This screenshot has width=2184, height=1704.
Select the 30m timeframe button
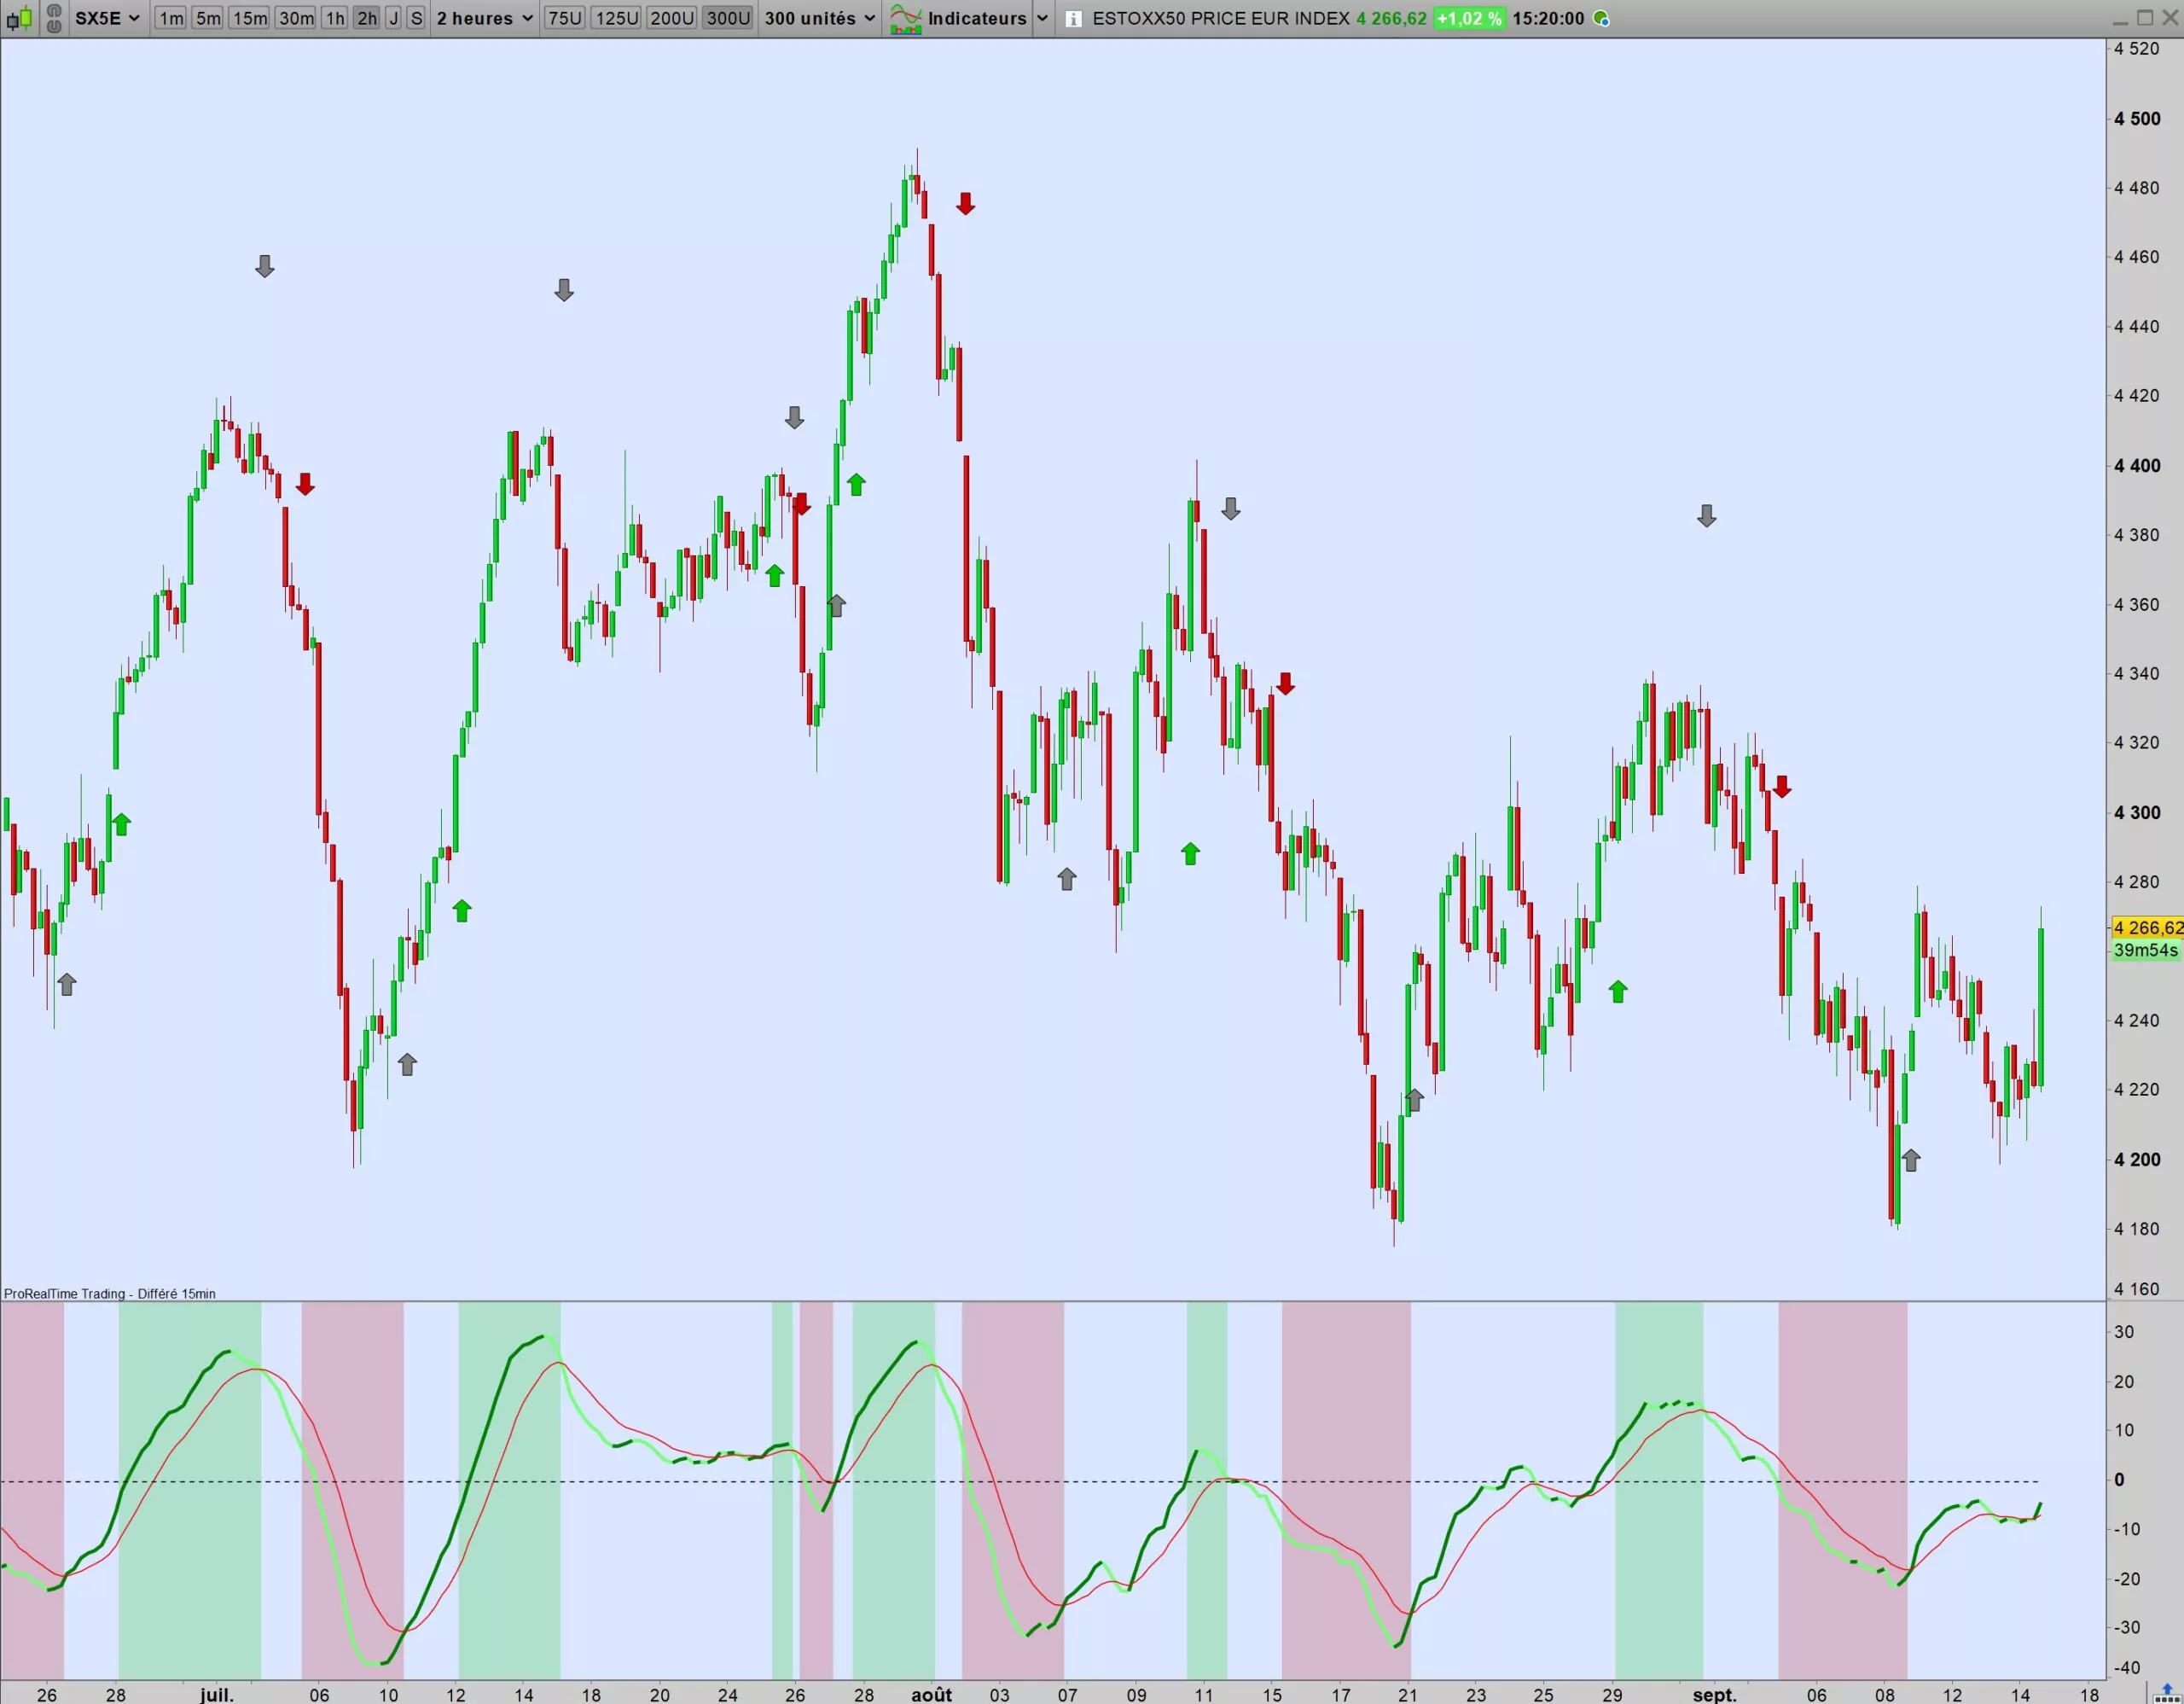[x=295, y=18]
